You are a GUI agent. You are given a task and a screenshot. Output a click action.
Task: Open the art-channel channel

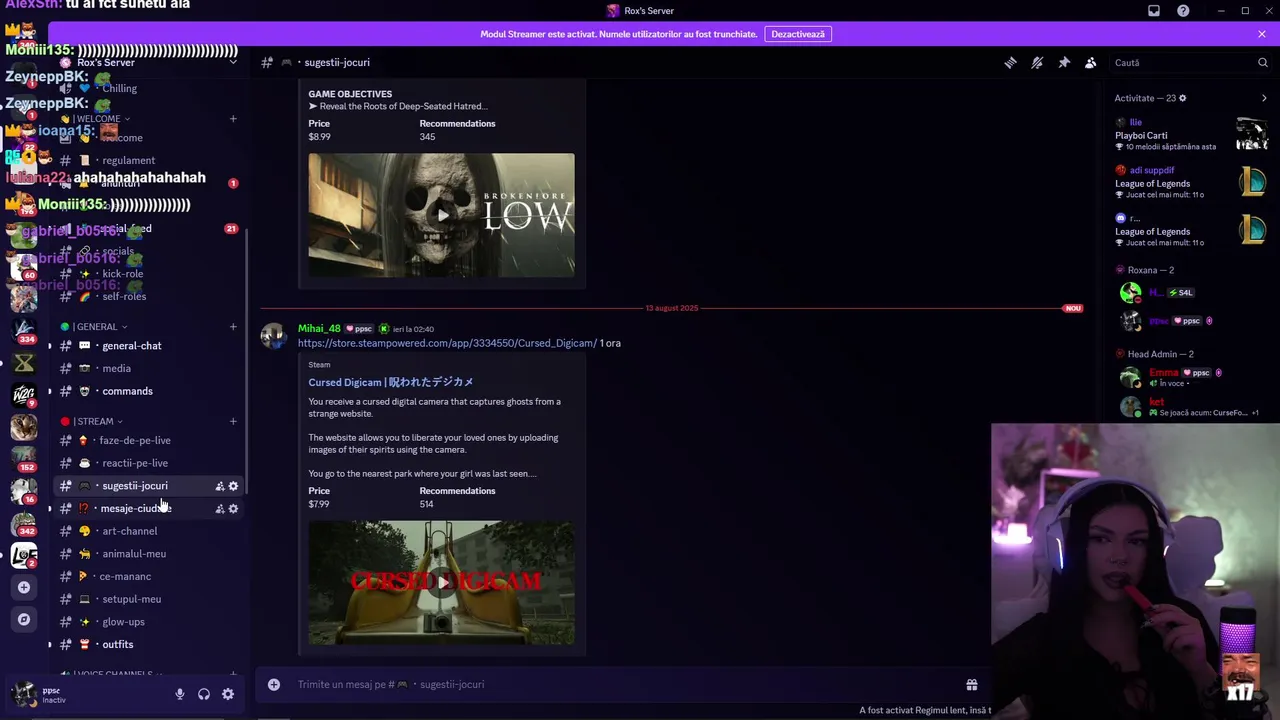click(x=148, y=532)
